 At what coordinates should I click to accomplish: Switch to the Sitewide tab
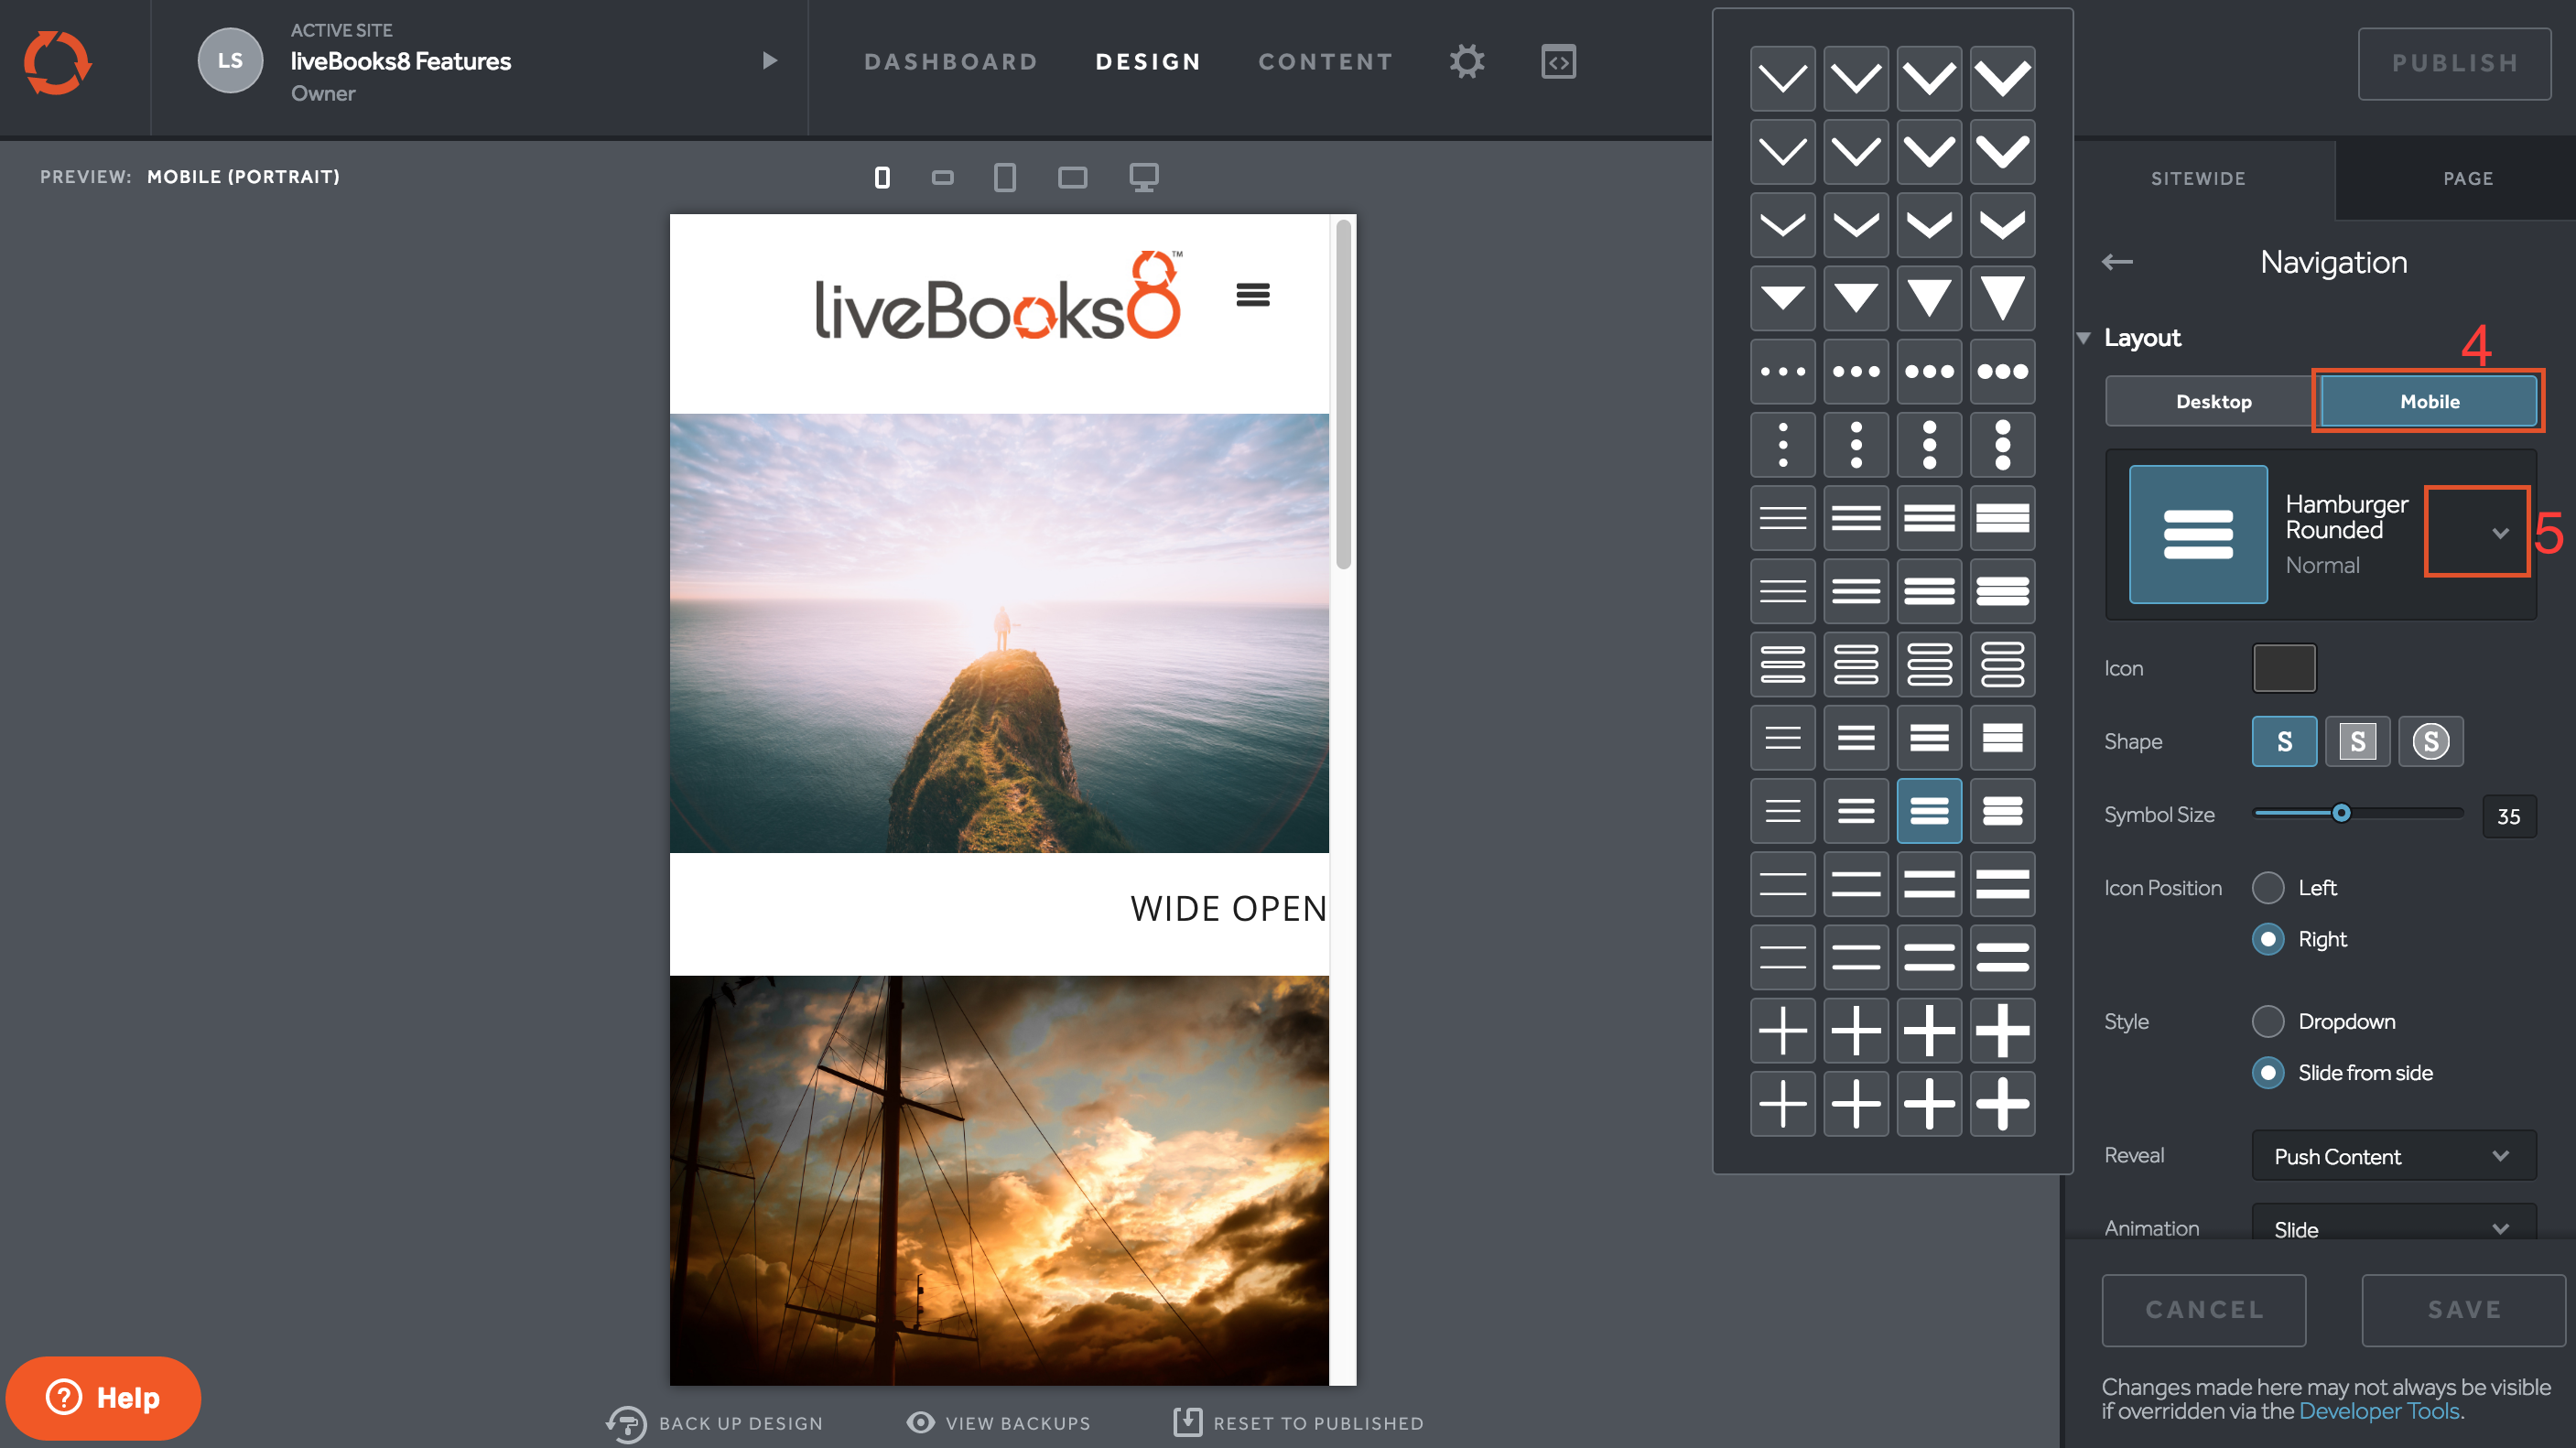tap(2198, 178)
